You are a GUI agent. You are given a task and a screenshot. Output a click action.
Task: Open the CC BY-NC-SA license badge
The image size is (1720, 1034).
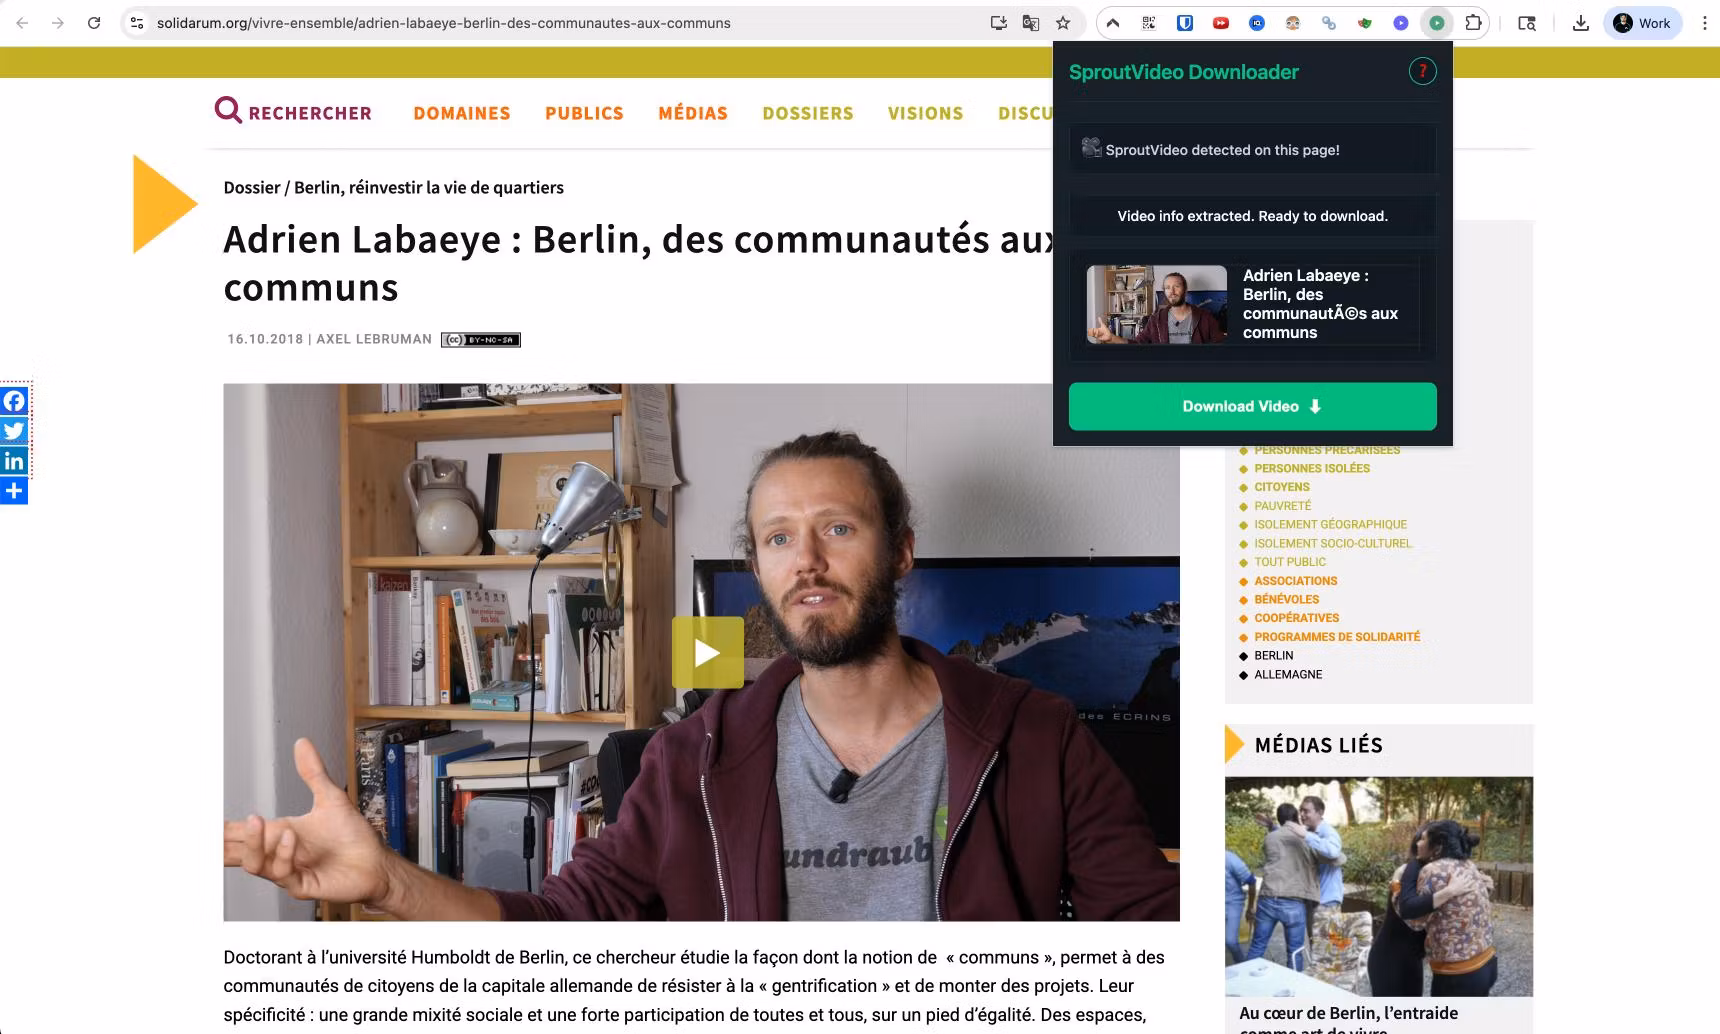pyautogui.click(x=481, y=340)
